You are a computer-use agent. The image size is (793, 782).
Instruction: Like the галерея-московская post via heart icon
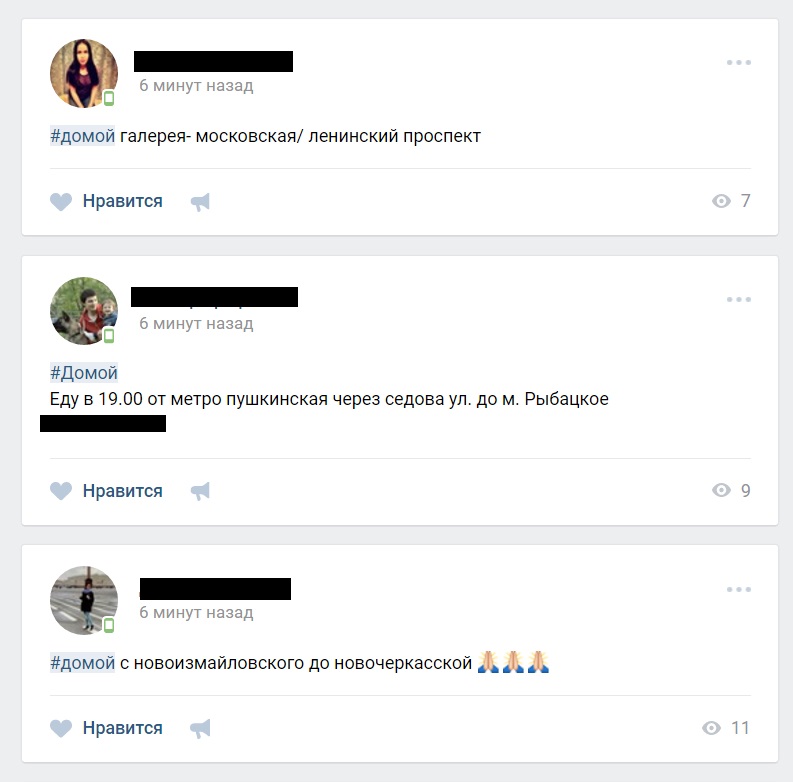[x=61, y=202]
